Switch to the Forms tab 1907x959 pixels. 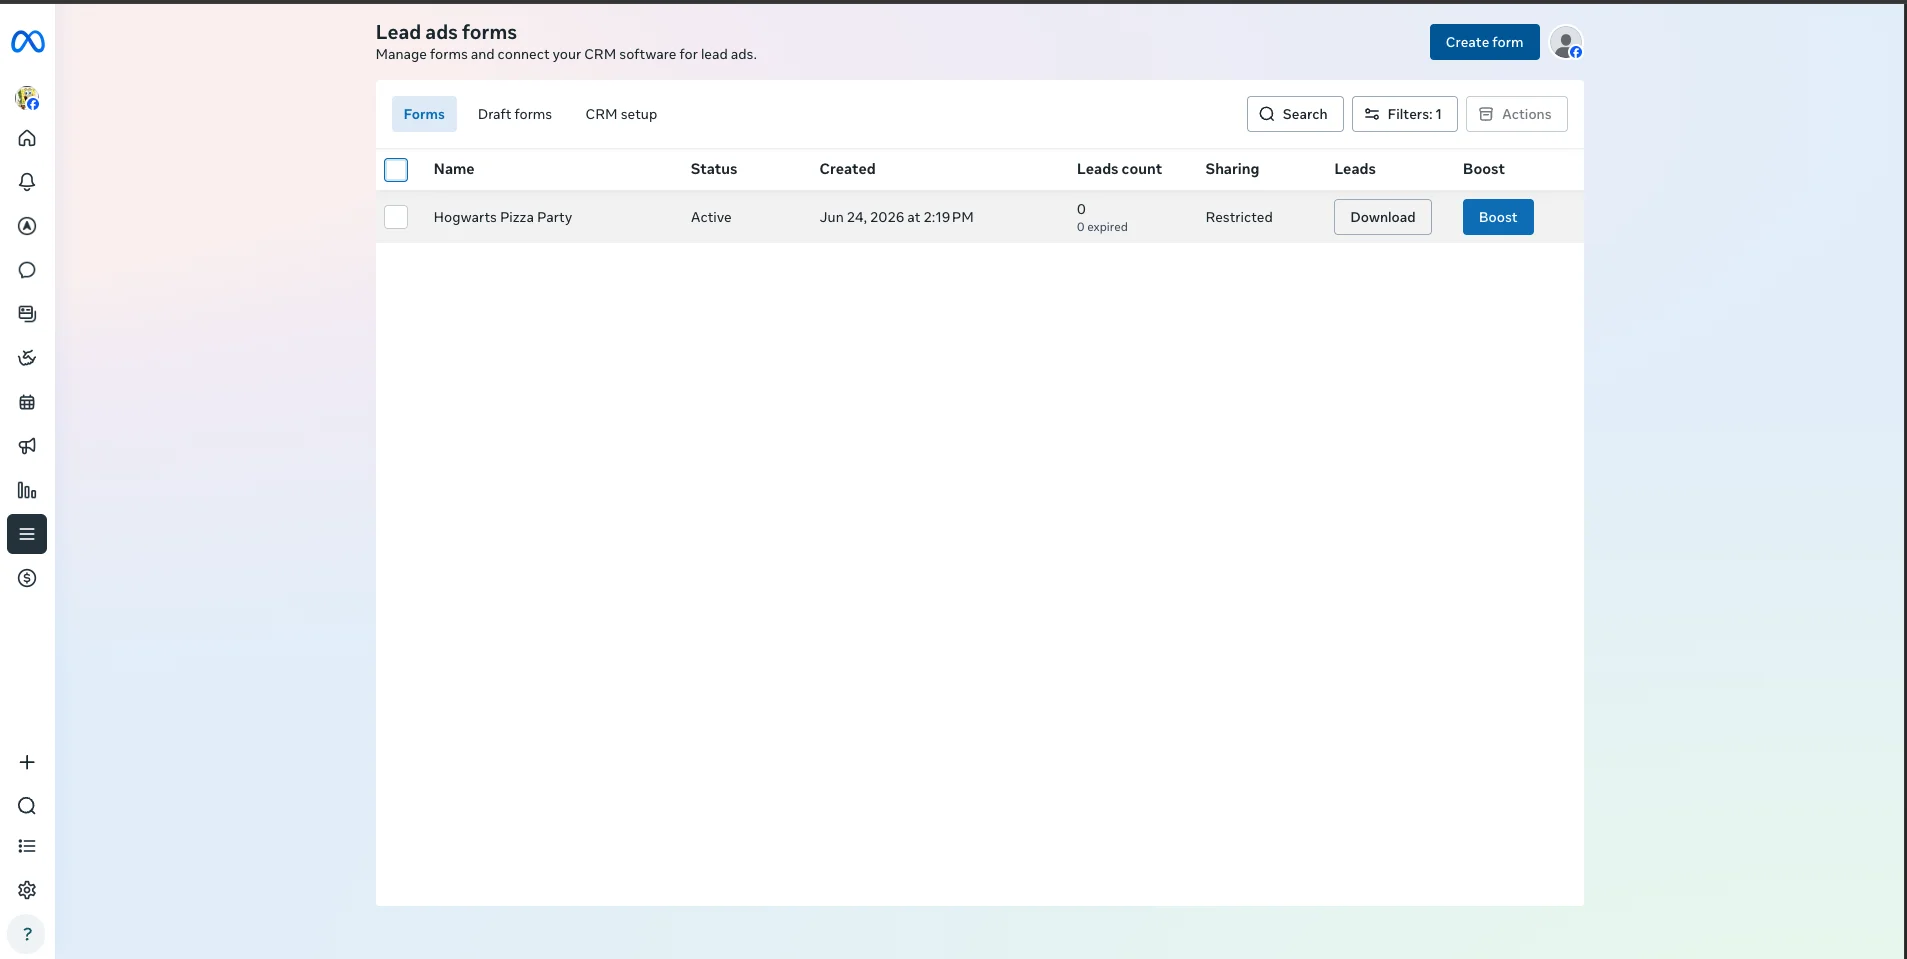click(x=424, y=114)
